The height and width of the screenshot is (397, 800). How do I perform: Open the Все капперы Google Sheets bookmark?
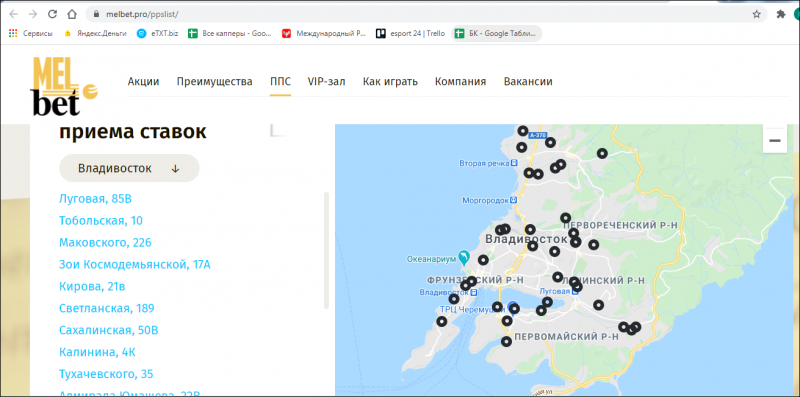(x=230, y=34)
